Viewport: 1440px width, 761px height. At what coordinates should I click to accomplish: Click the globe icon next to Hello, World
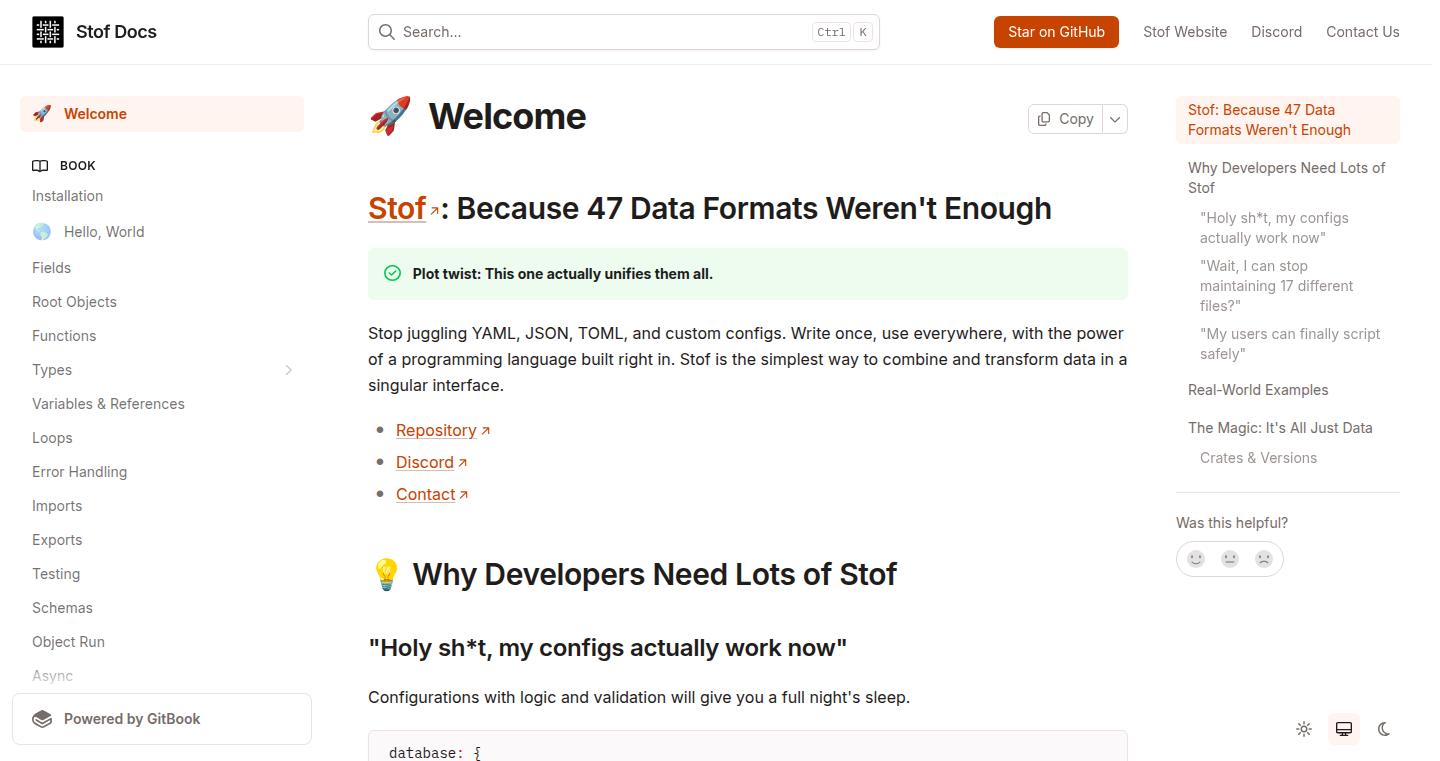tap(41, 232)
